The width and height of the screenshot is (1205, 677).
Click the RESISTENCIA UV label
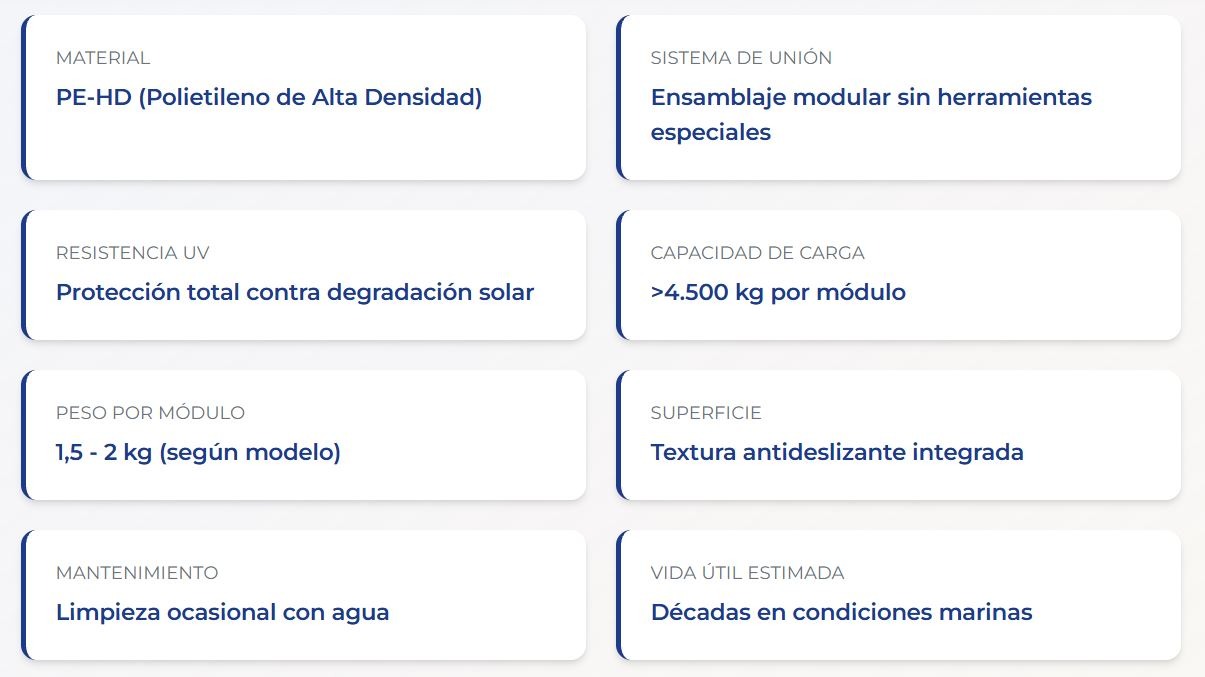(x=132, y=253)
